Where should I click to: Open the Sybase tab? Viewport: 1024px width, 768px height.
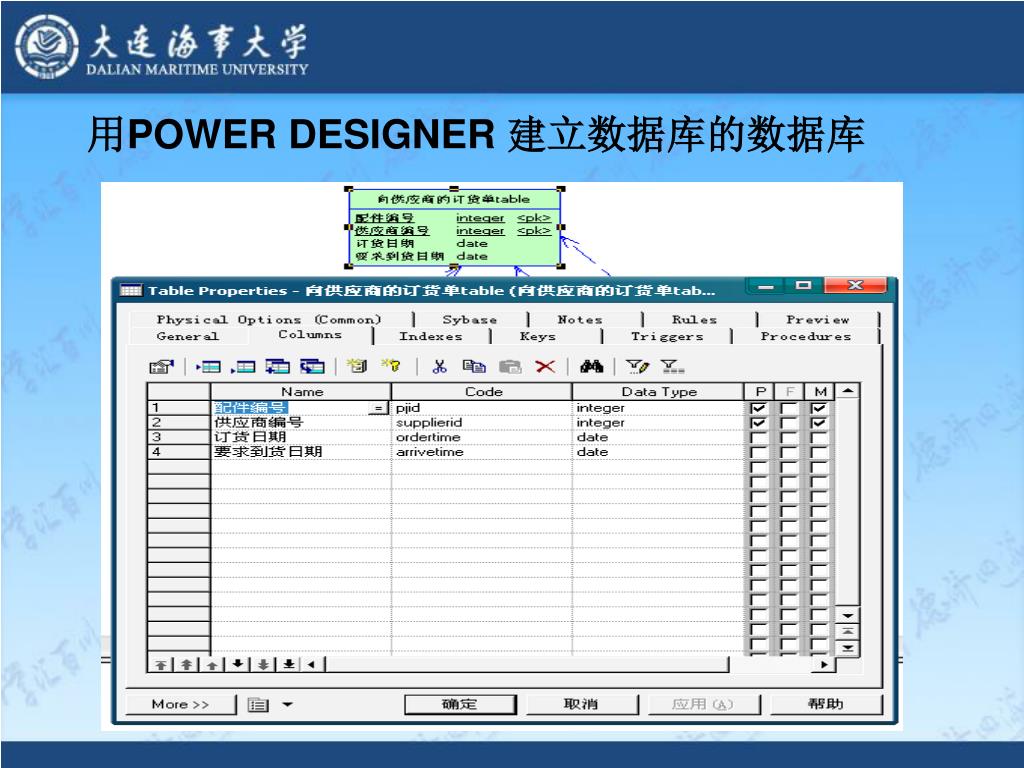(470, 319)
